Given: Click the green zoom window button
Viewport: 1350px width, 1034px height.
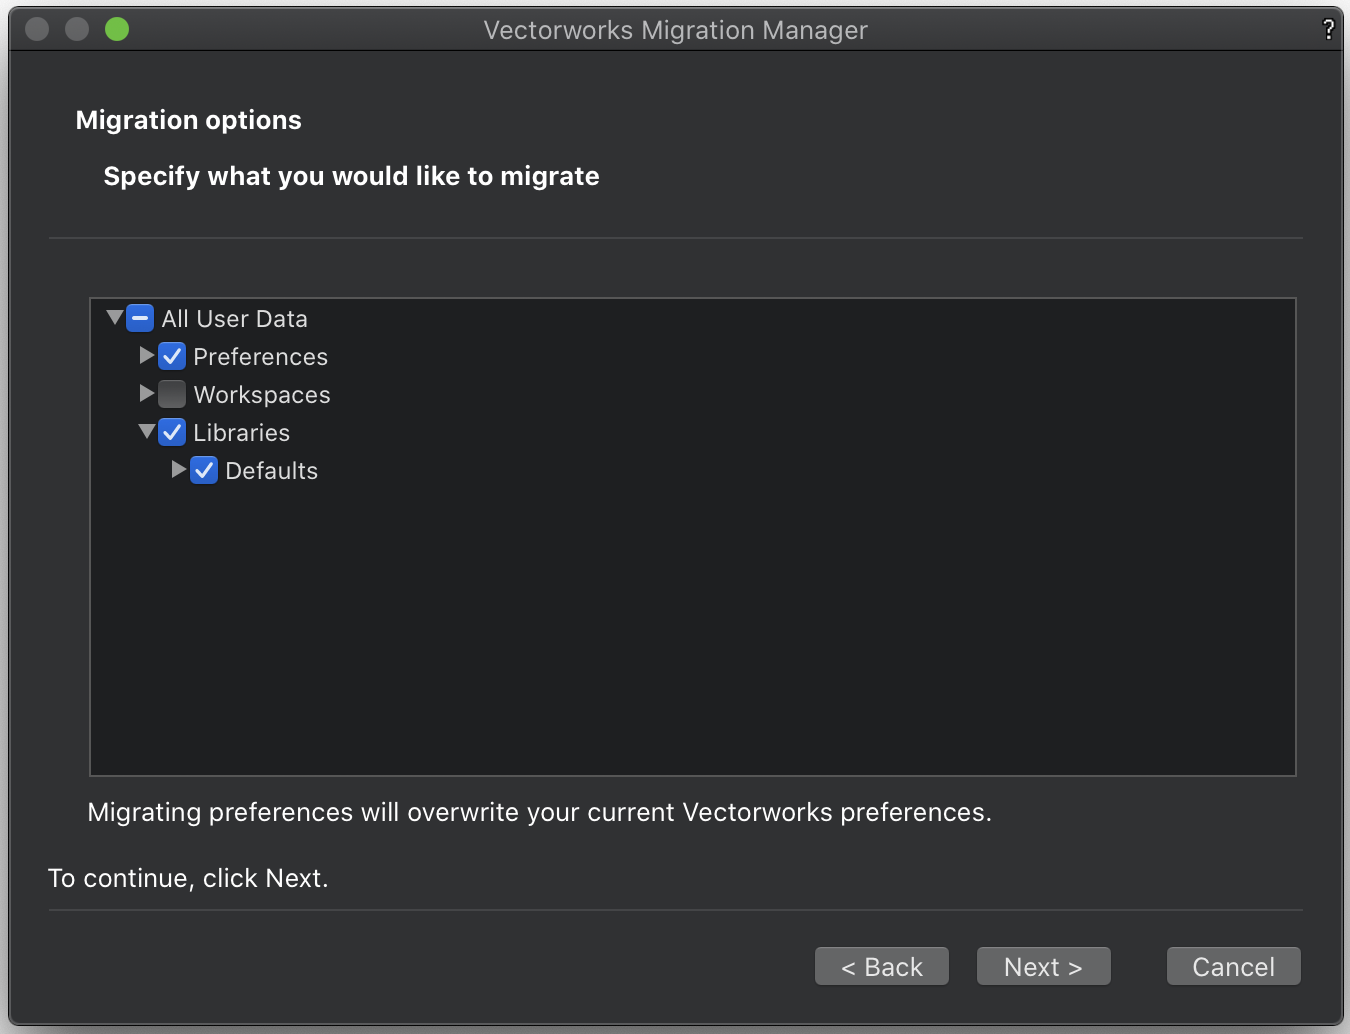Looking at the screenshot, I should coord(116,29).
